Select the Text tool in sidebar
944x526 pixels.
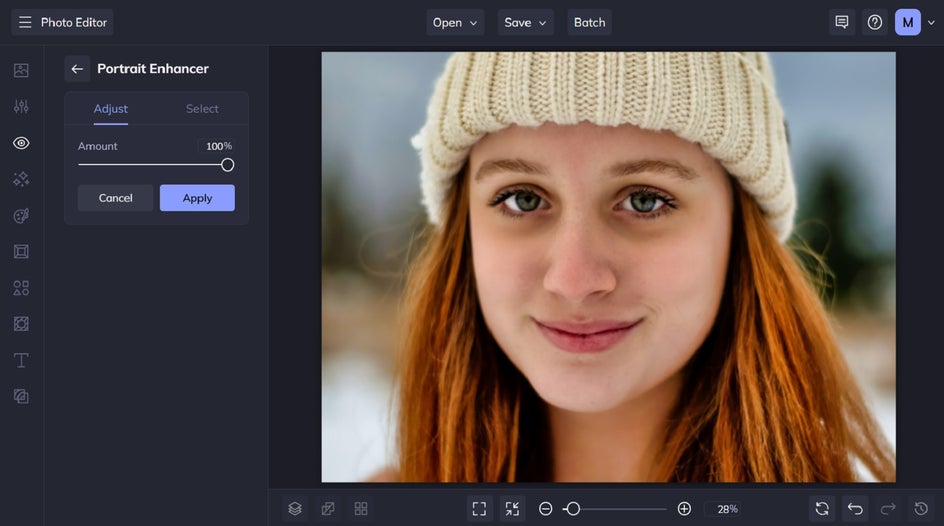point(21,360)
